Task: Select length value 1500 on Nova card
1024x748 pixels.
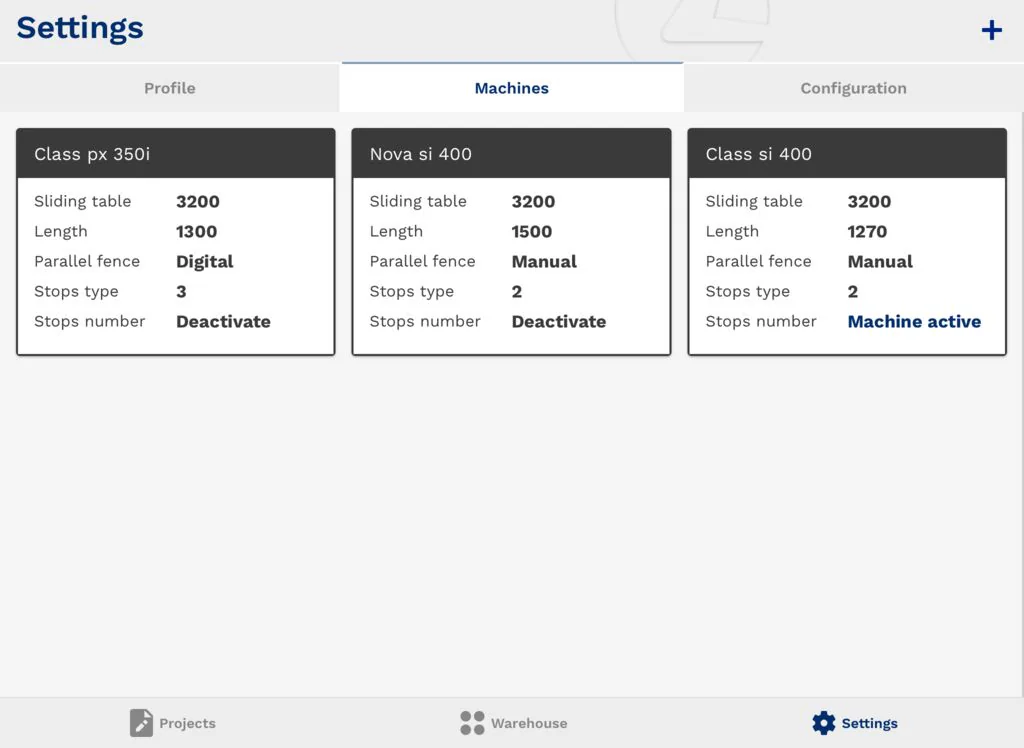Action: pyautogui.click(x=532, y=231)
